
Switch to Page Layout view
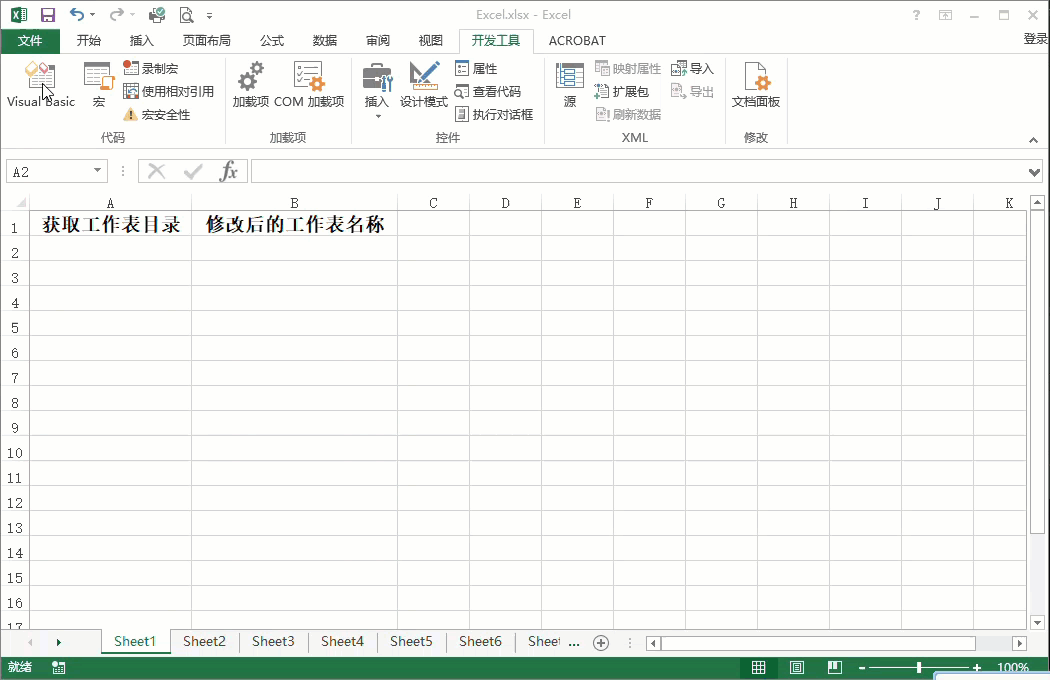(796, 667)
